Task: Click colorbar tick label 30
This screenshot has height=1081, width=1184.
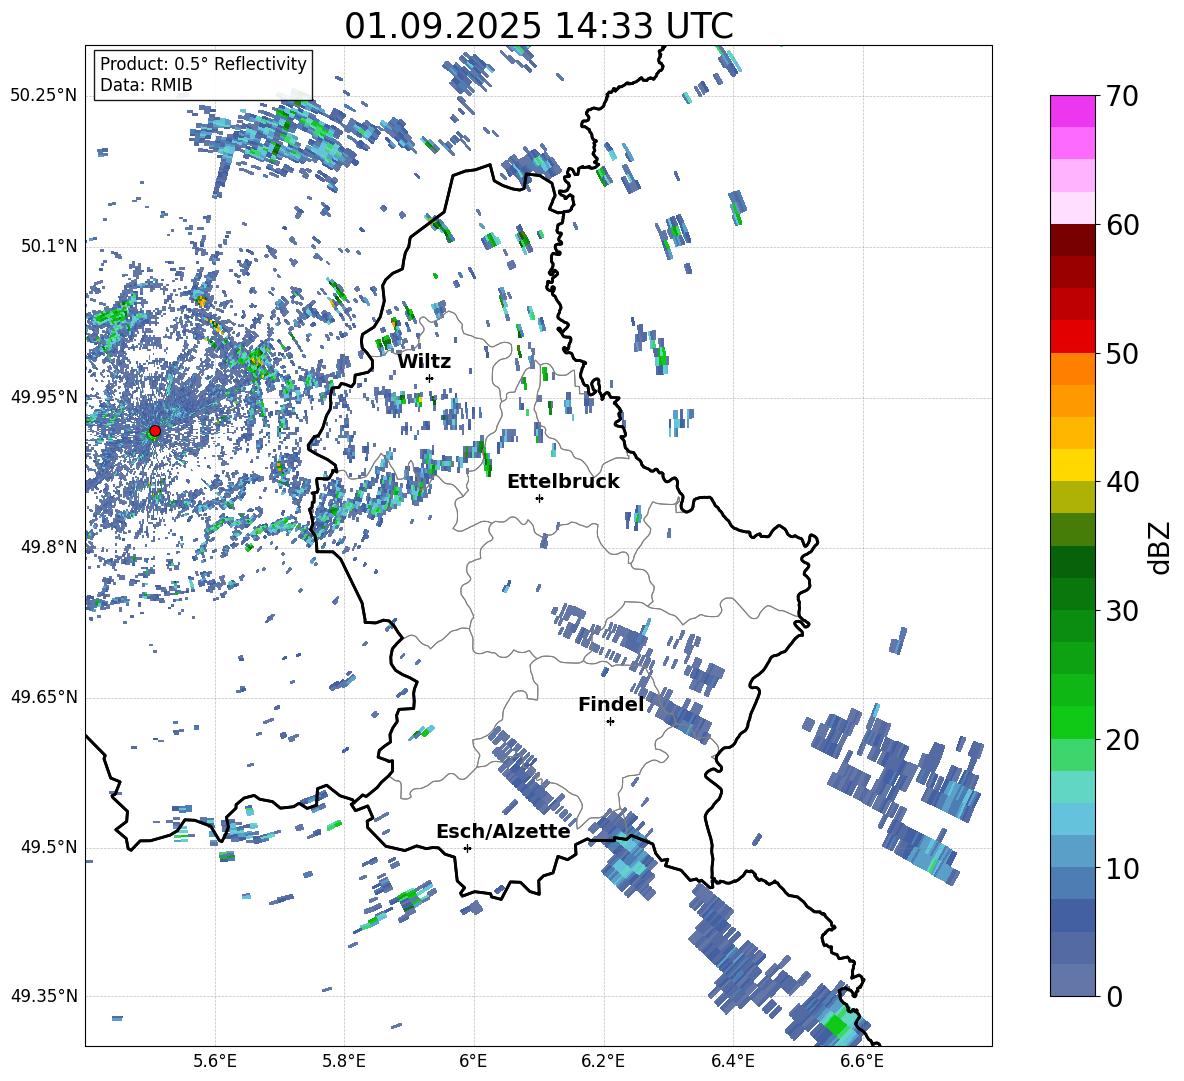Action: (1121, 611)
